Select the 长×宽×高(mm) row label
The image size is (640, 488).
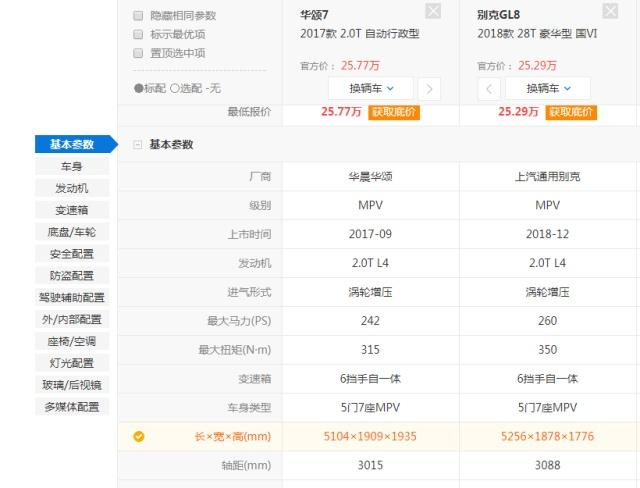233,437
